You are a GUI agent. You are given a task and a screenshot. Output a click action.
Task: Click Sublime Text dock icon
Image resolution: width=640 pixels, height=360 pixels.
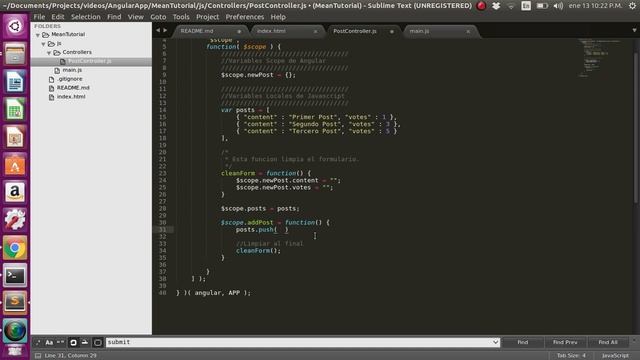point(15,303)
